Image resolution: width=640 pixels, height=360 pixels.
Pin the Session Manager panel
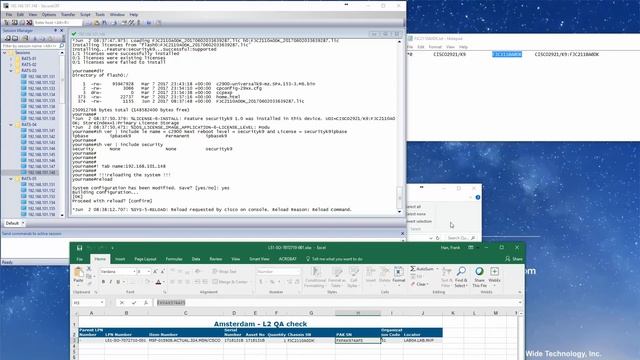click(56, 31)
